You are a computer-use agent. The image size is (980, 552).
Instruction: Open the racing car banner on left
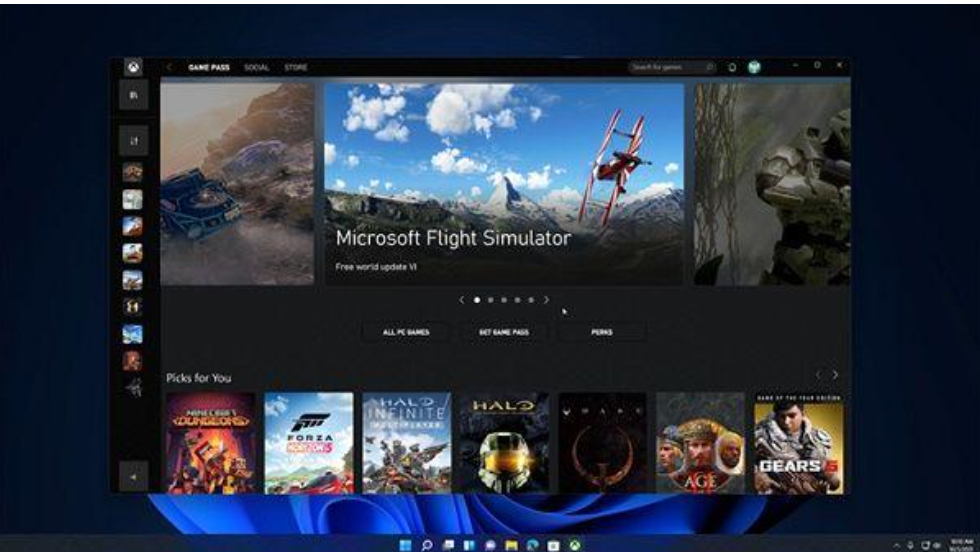pos(237,184)
